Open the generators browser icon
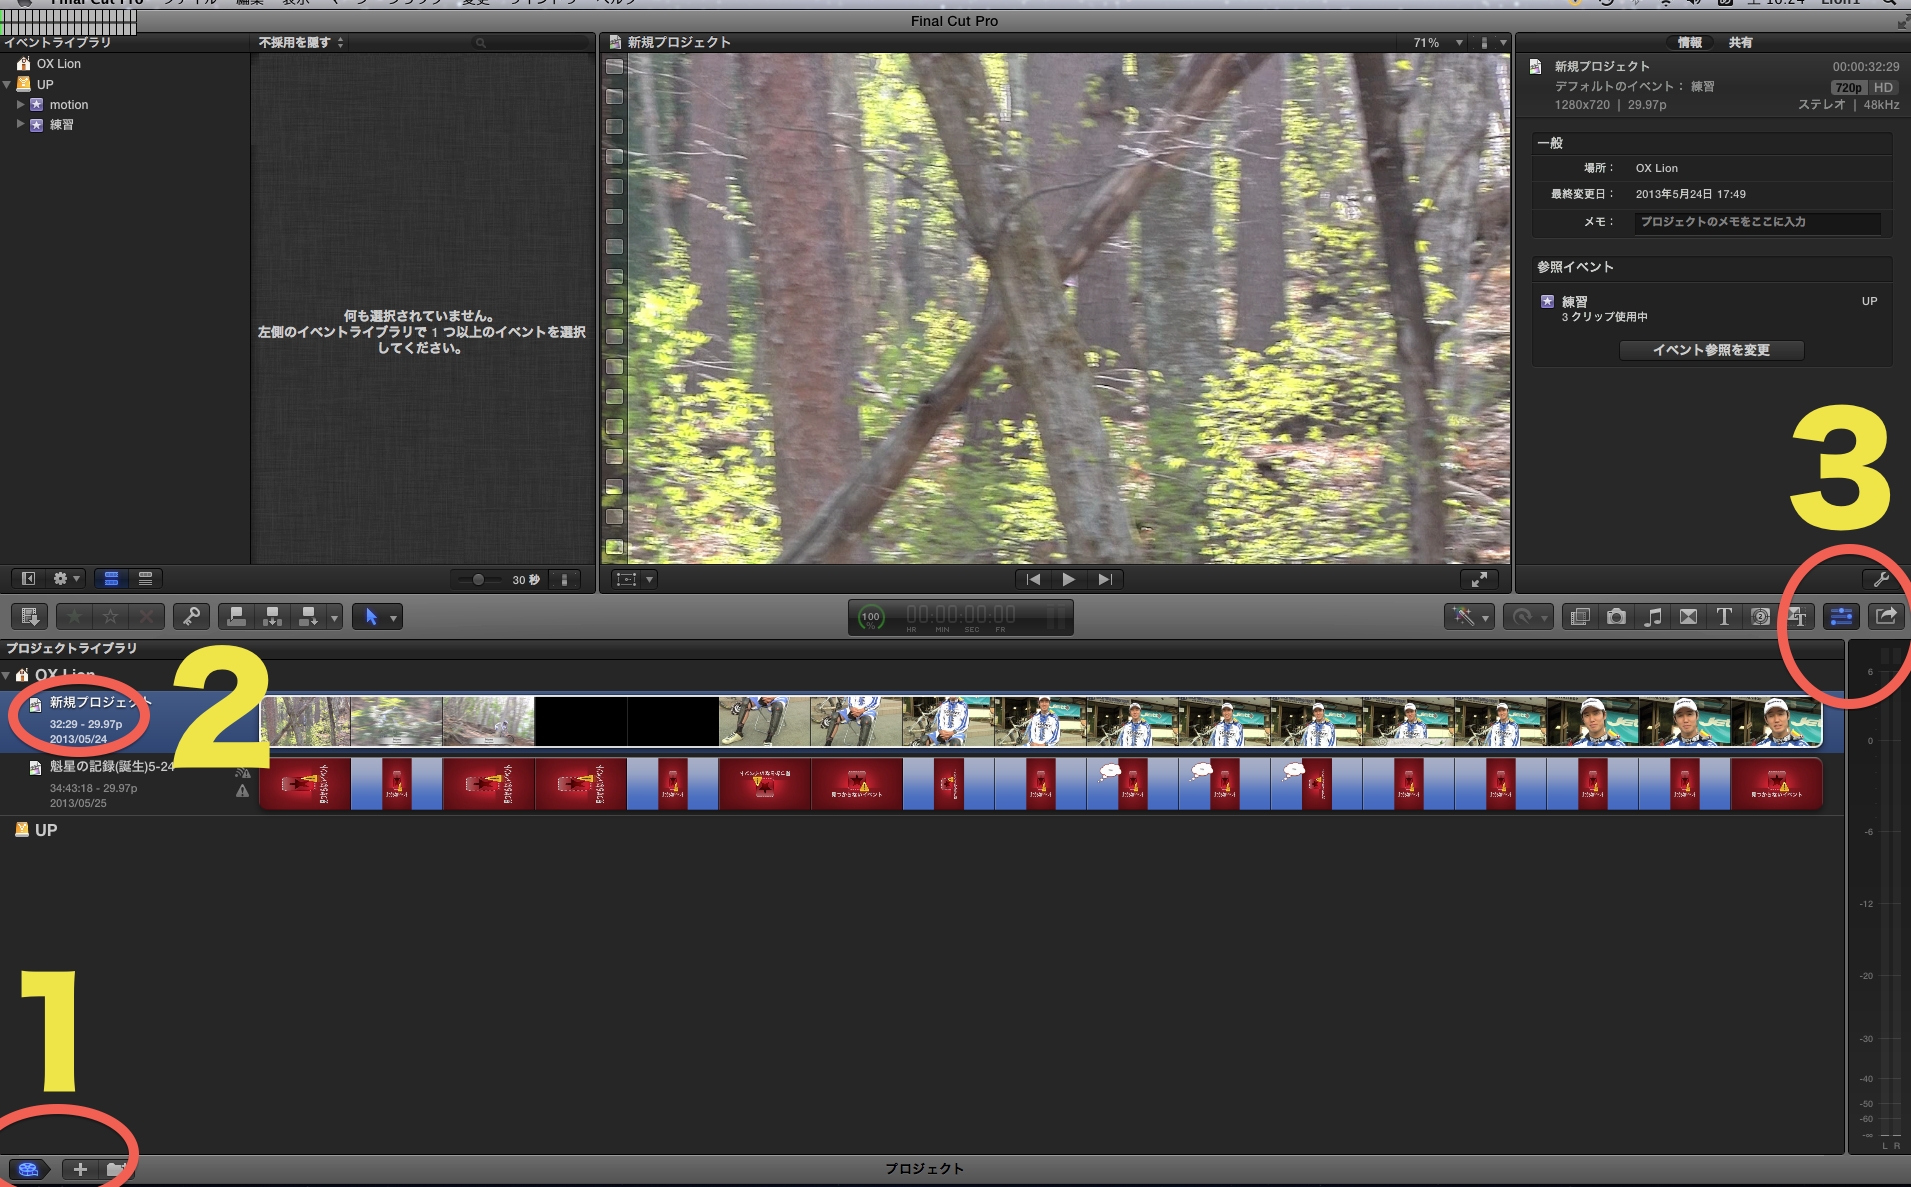This screenshot has height=1187, width=1911. tap(1760, 617)
